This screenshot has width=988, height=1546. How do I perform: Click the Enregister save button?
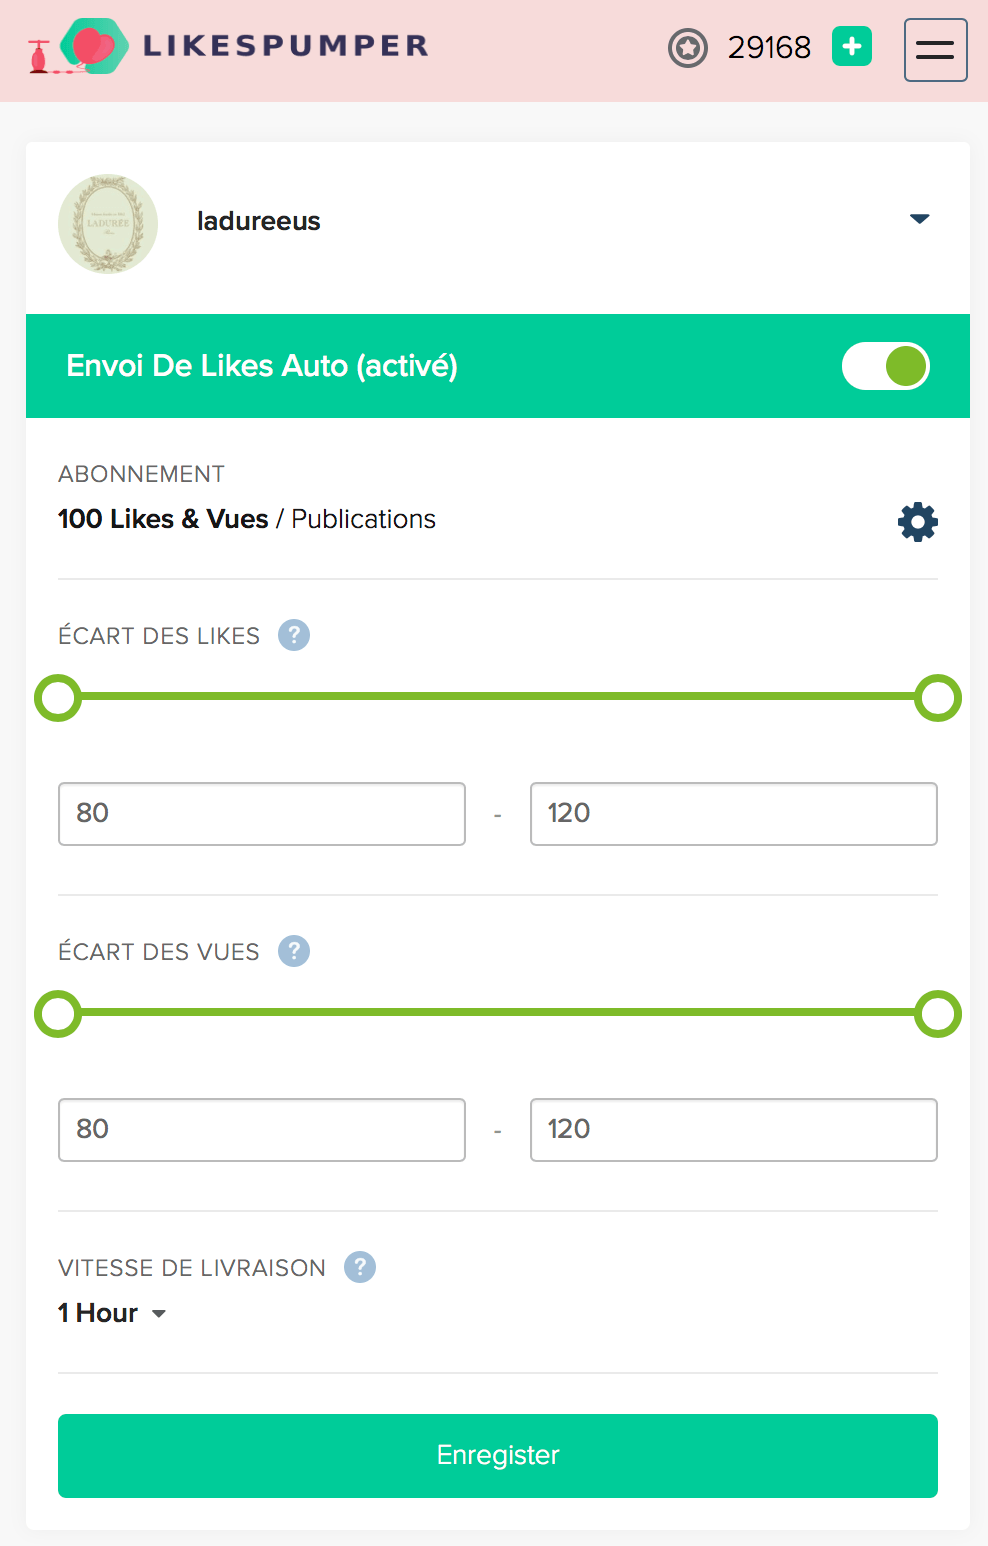click(498, 1456)
